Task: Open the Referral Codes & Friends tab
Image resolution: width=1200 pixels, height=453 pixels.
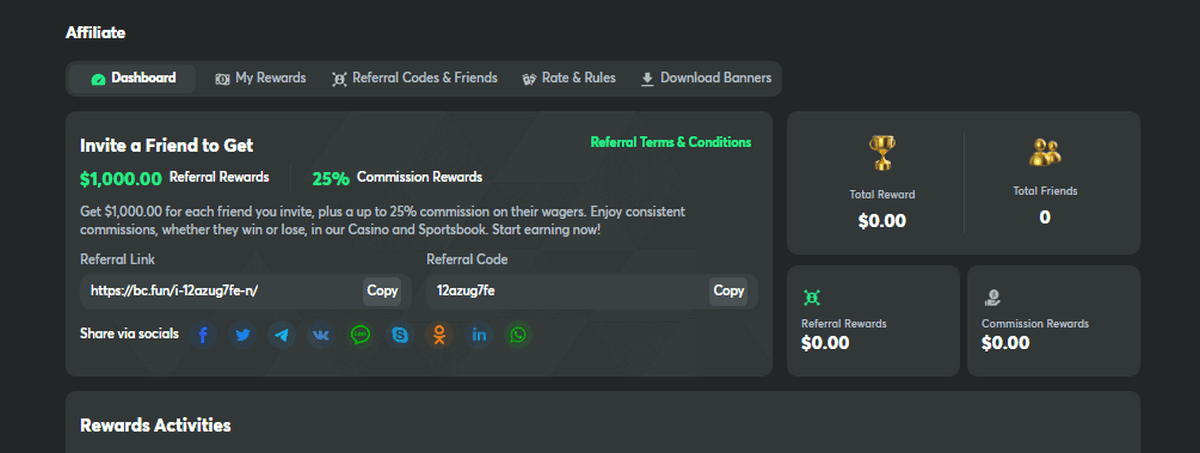Action: point(414,78)
